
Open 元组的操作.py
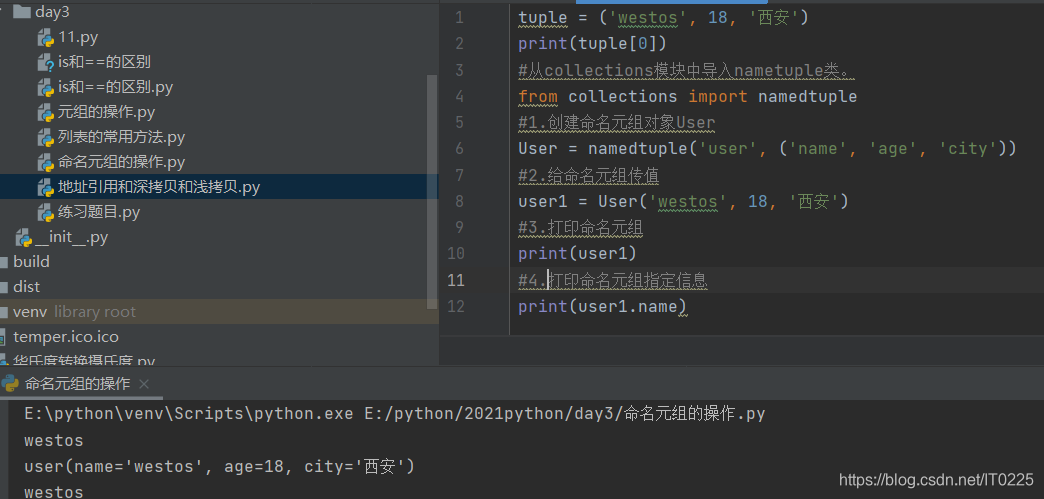tap(106, 112)
